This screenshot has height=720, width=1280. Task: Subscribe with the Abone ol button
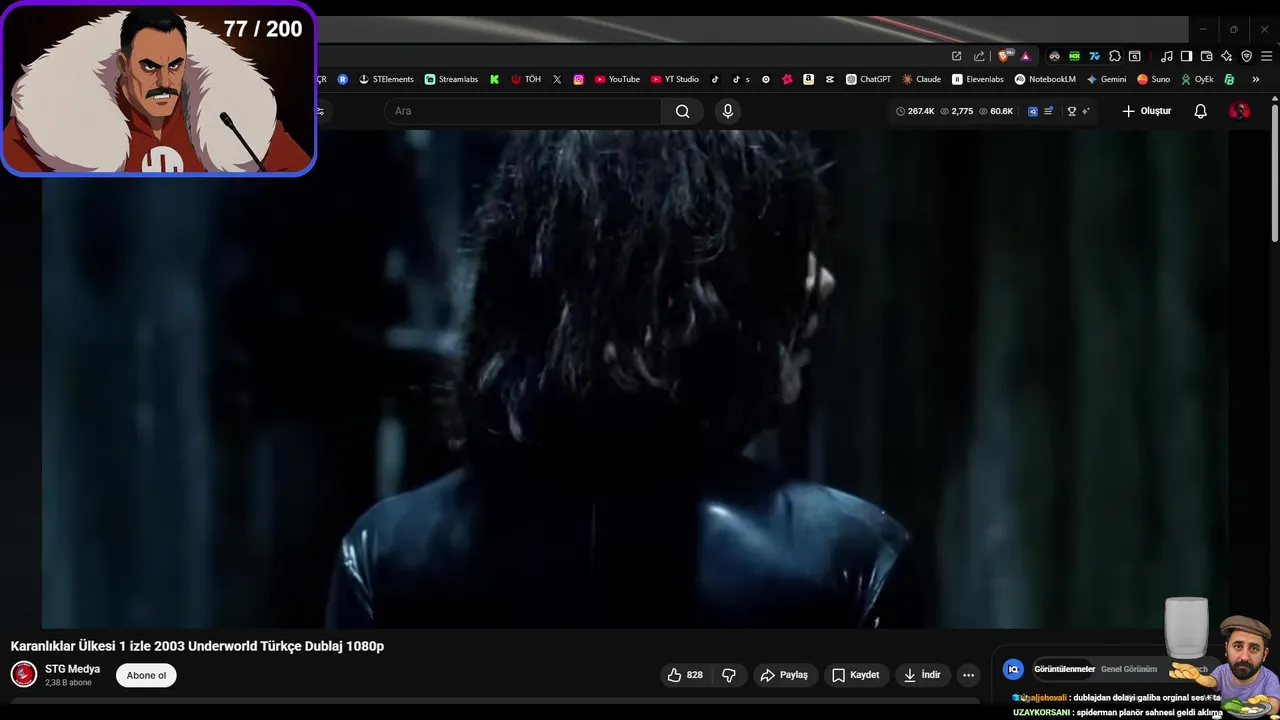(146, 675)
